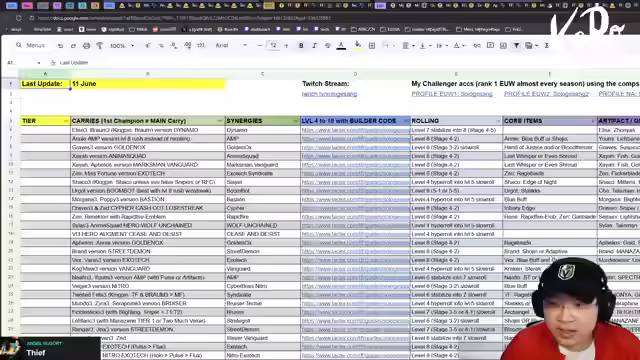Toggle italic formatting

(314, 46)
